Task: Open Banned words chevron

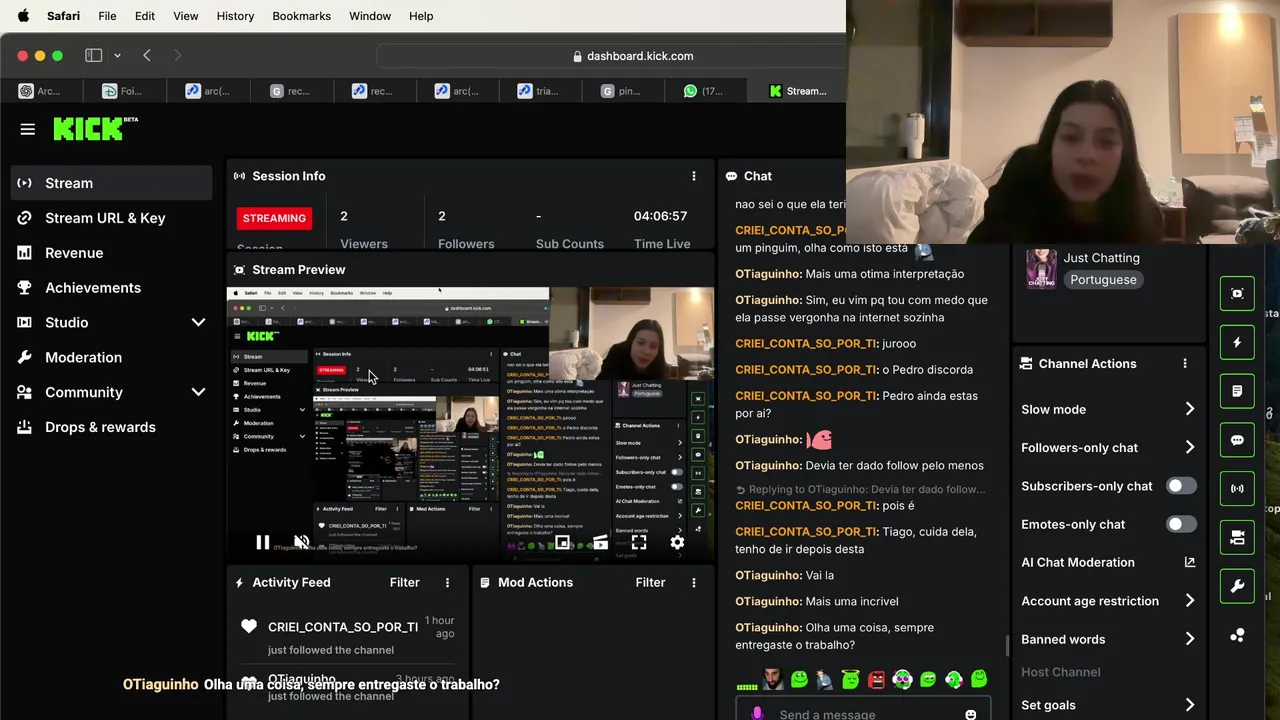Action: point(1189,639)
